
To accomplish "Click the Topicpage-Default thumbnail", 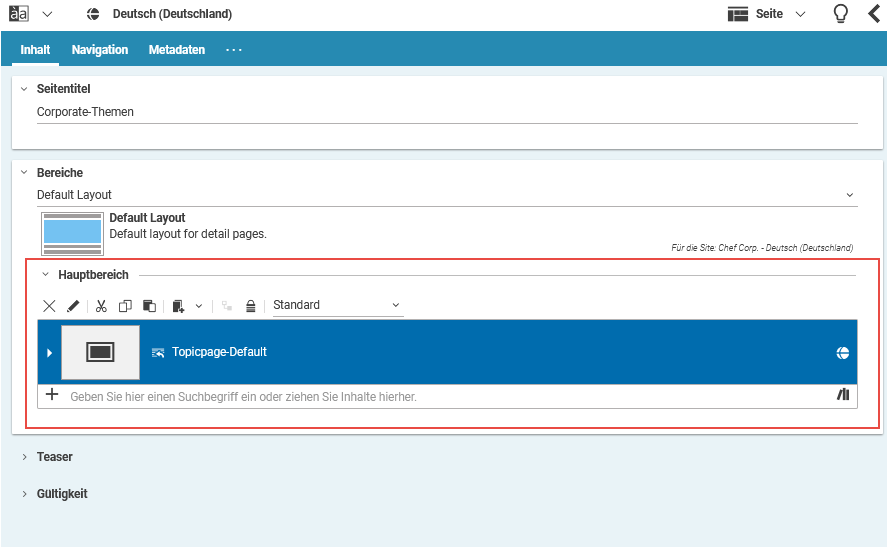I will (100, 352).
